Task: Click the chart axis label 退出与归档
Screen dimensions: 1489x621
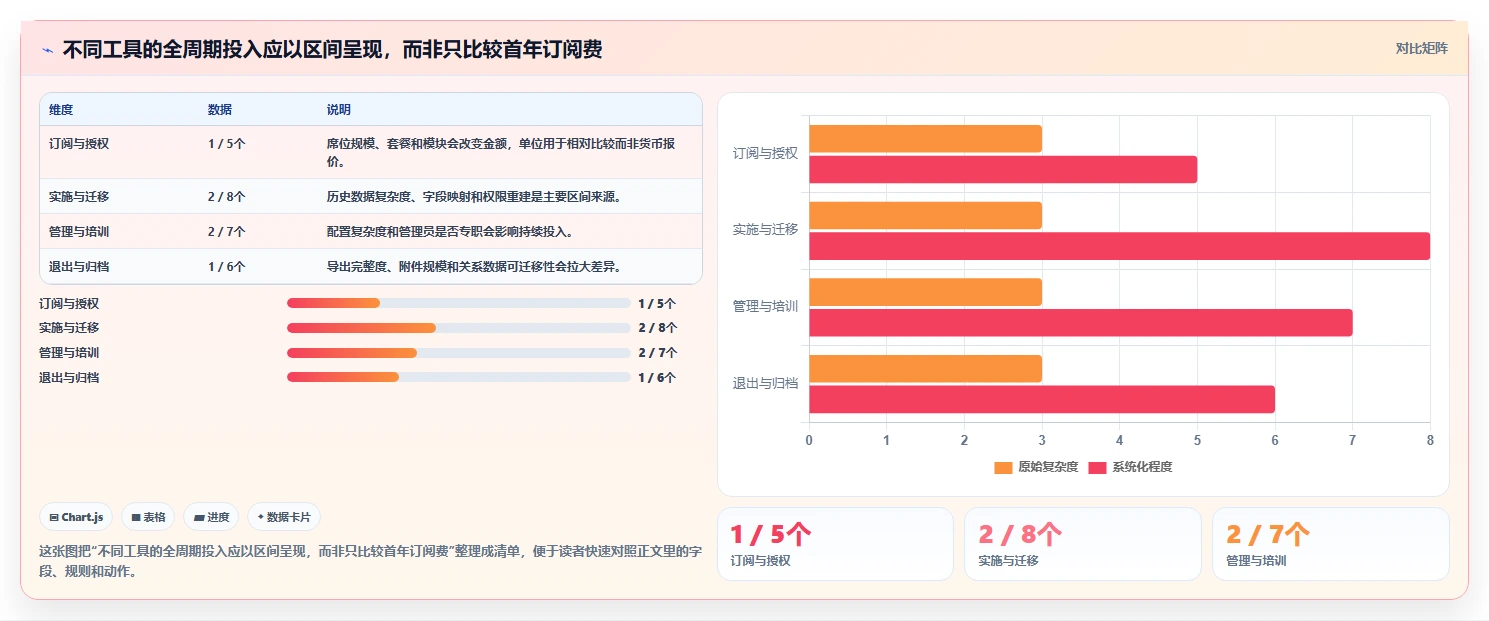Action: [765, 383]
